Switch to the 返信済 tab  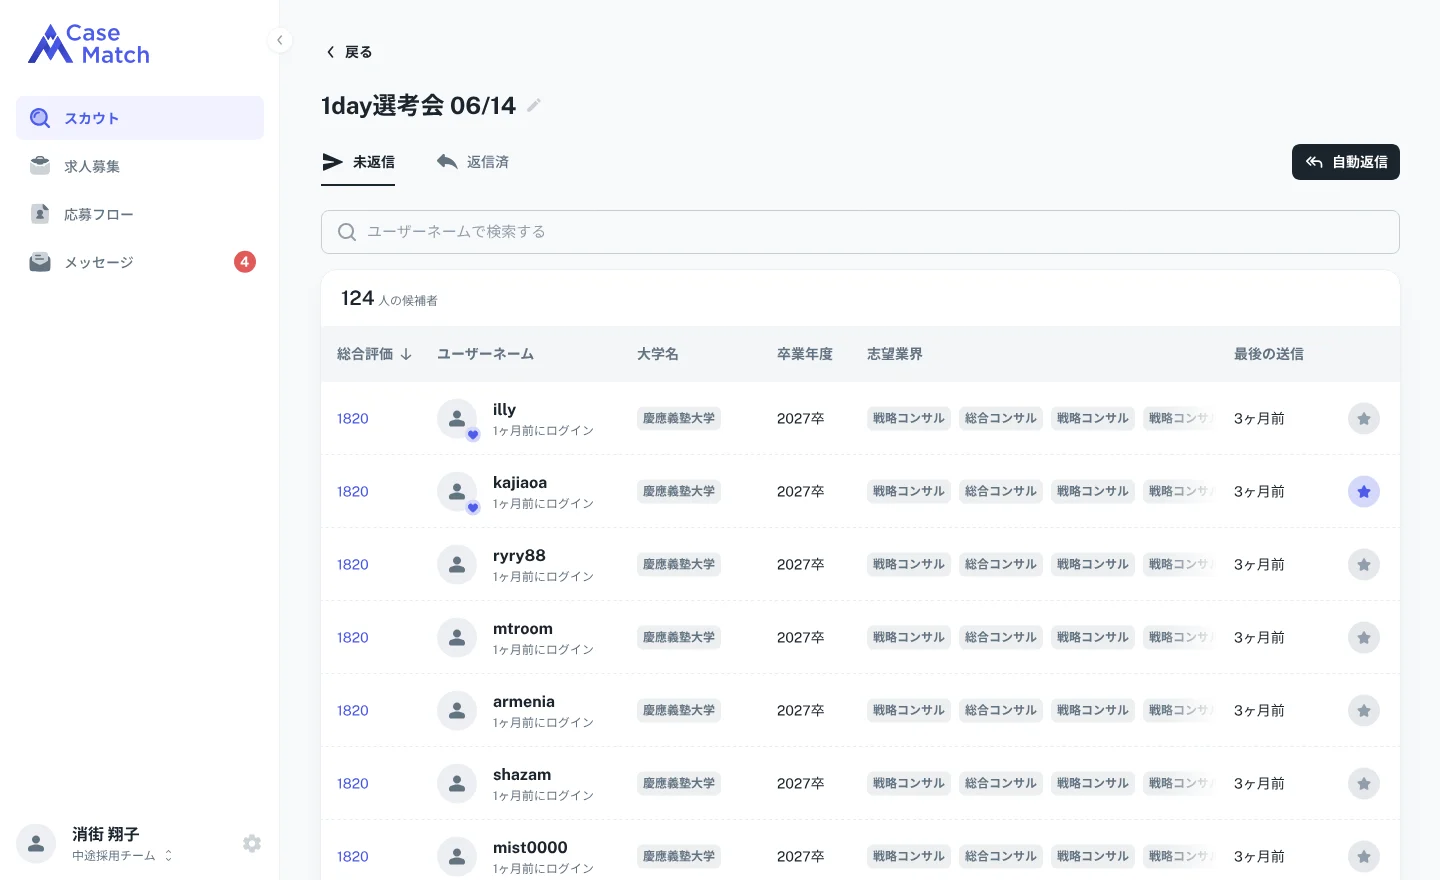pos(473,162)
